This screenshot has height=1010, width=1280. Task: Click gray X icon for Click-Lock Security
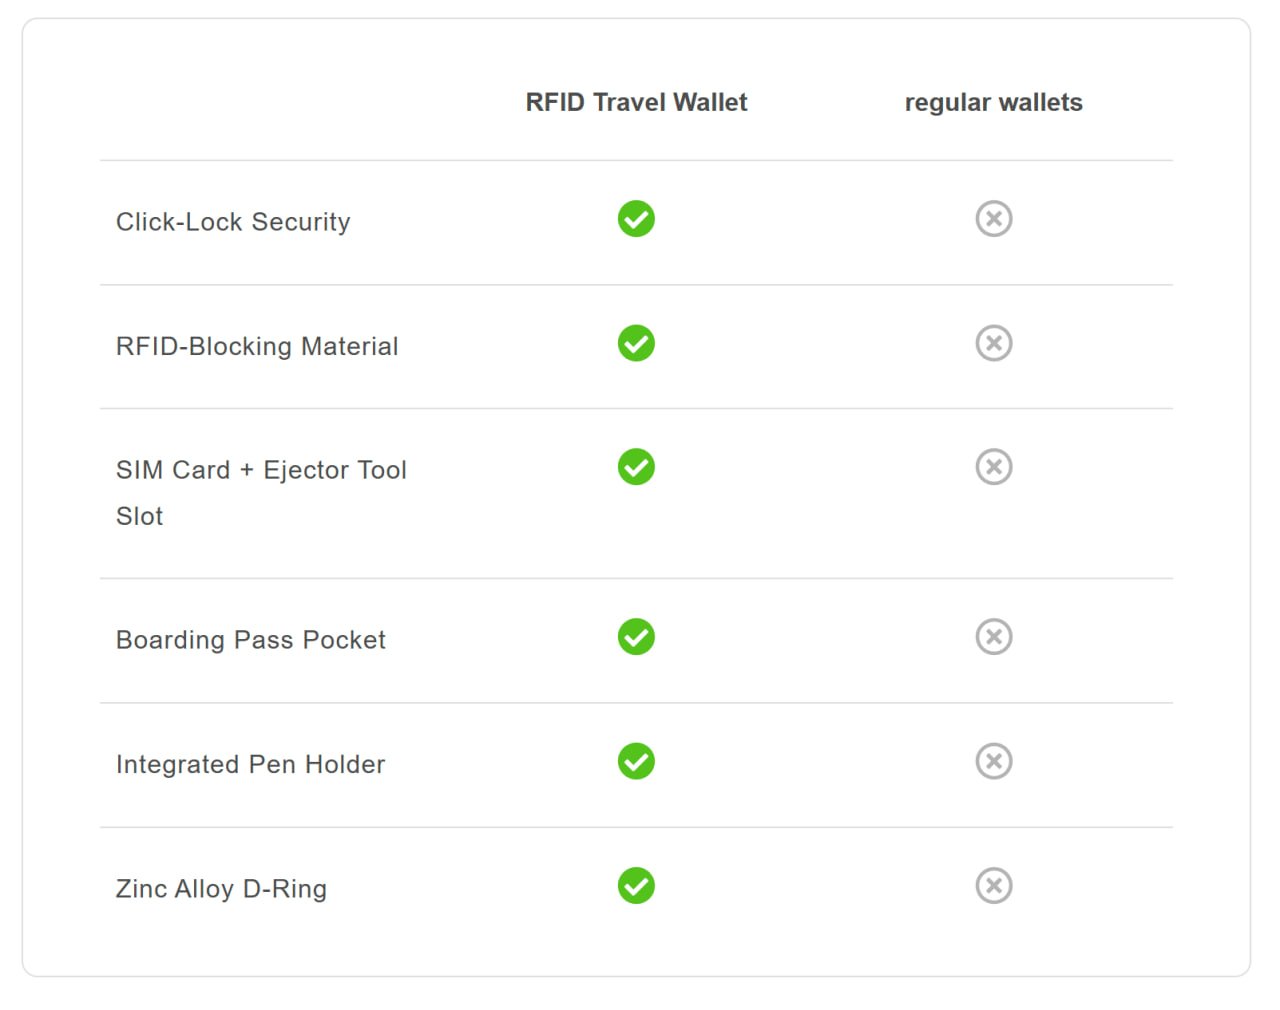click(994, 219)
